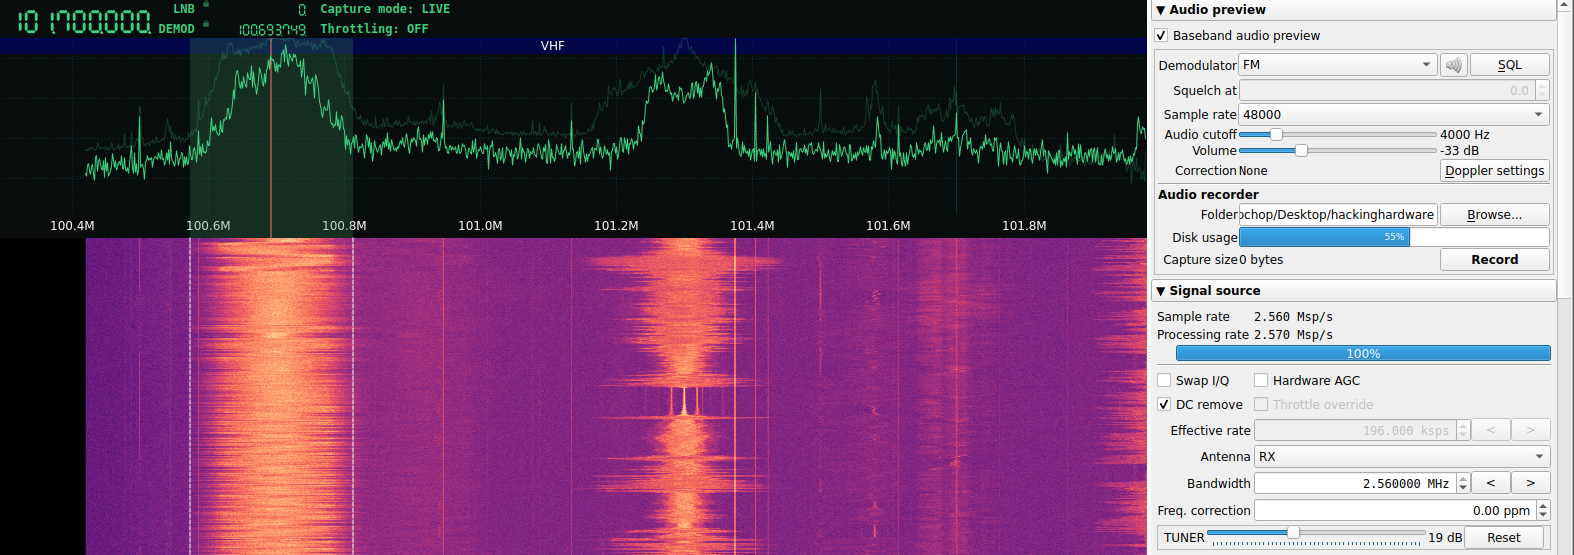Disable Baseband audio preview checkbox
This screenshot has height=555, width=1574.
(x=1161, y=35)
